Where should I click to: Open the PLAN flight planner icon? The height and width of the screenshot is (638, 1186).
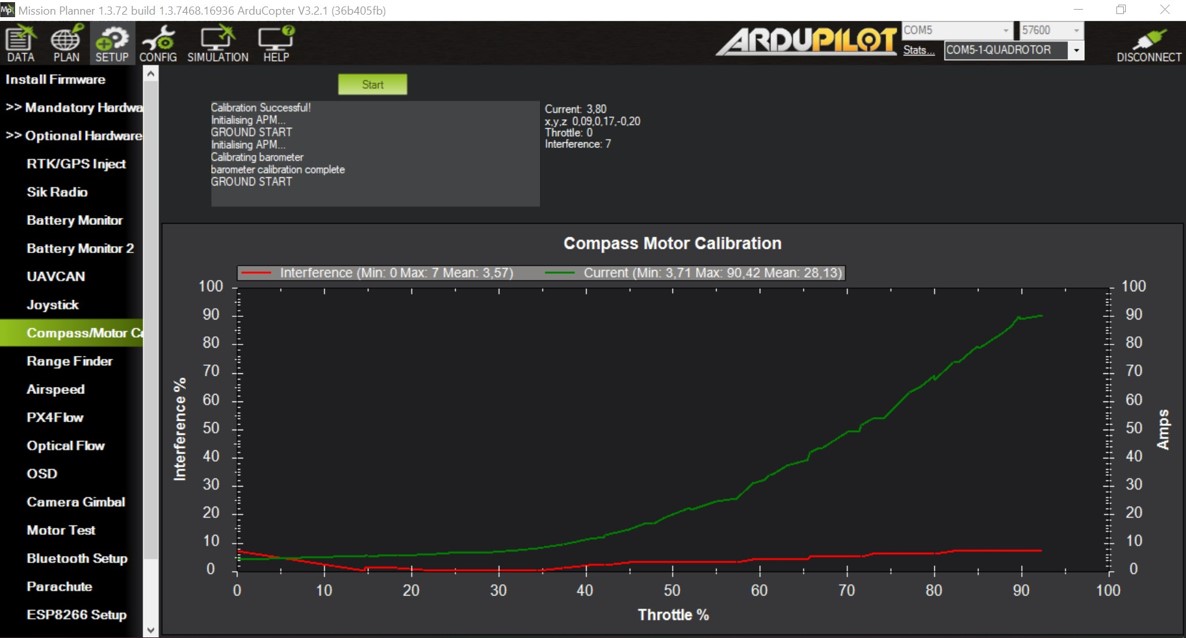point(66,45)
